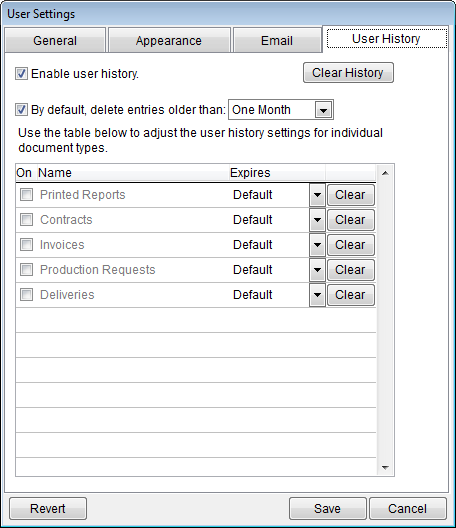Clear the Printed Reports history
This screenshot has width=456, height=528.
(x=351, y=195)
